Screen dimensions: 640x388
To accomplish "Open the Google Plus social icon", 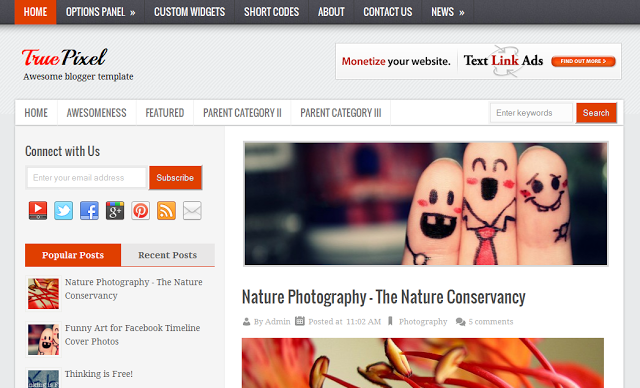I will (115, 211).
